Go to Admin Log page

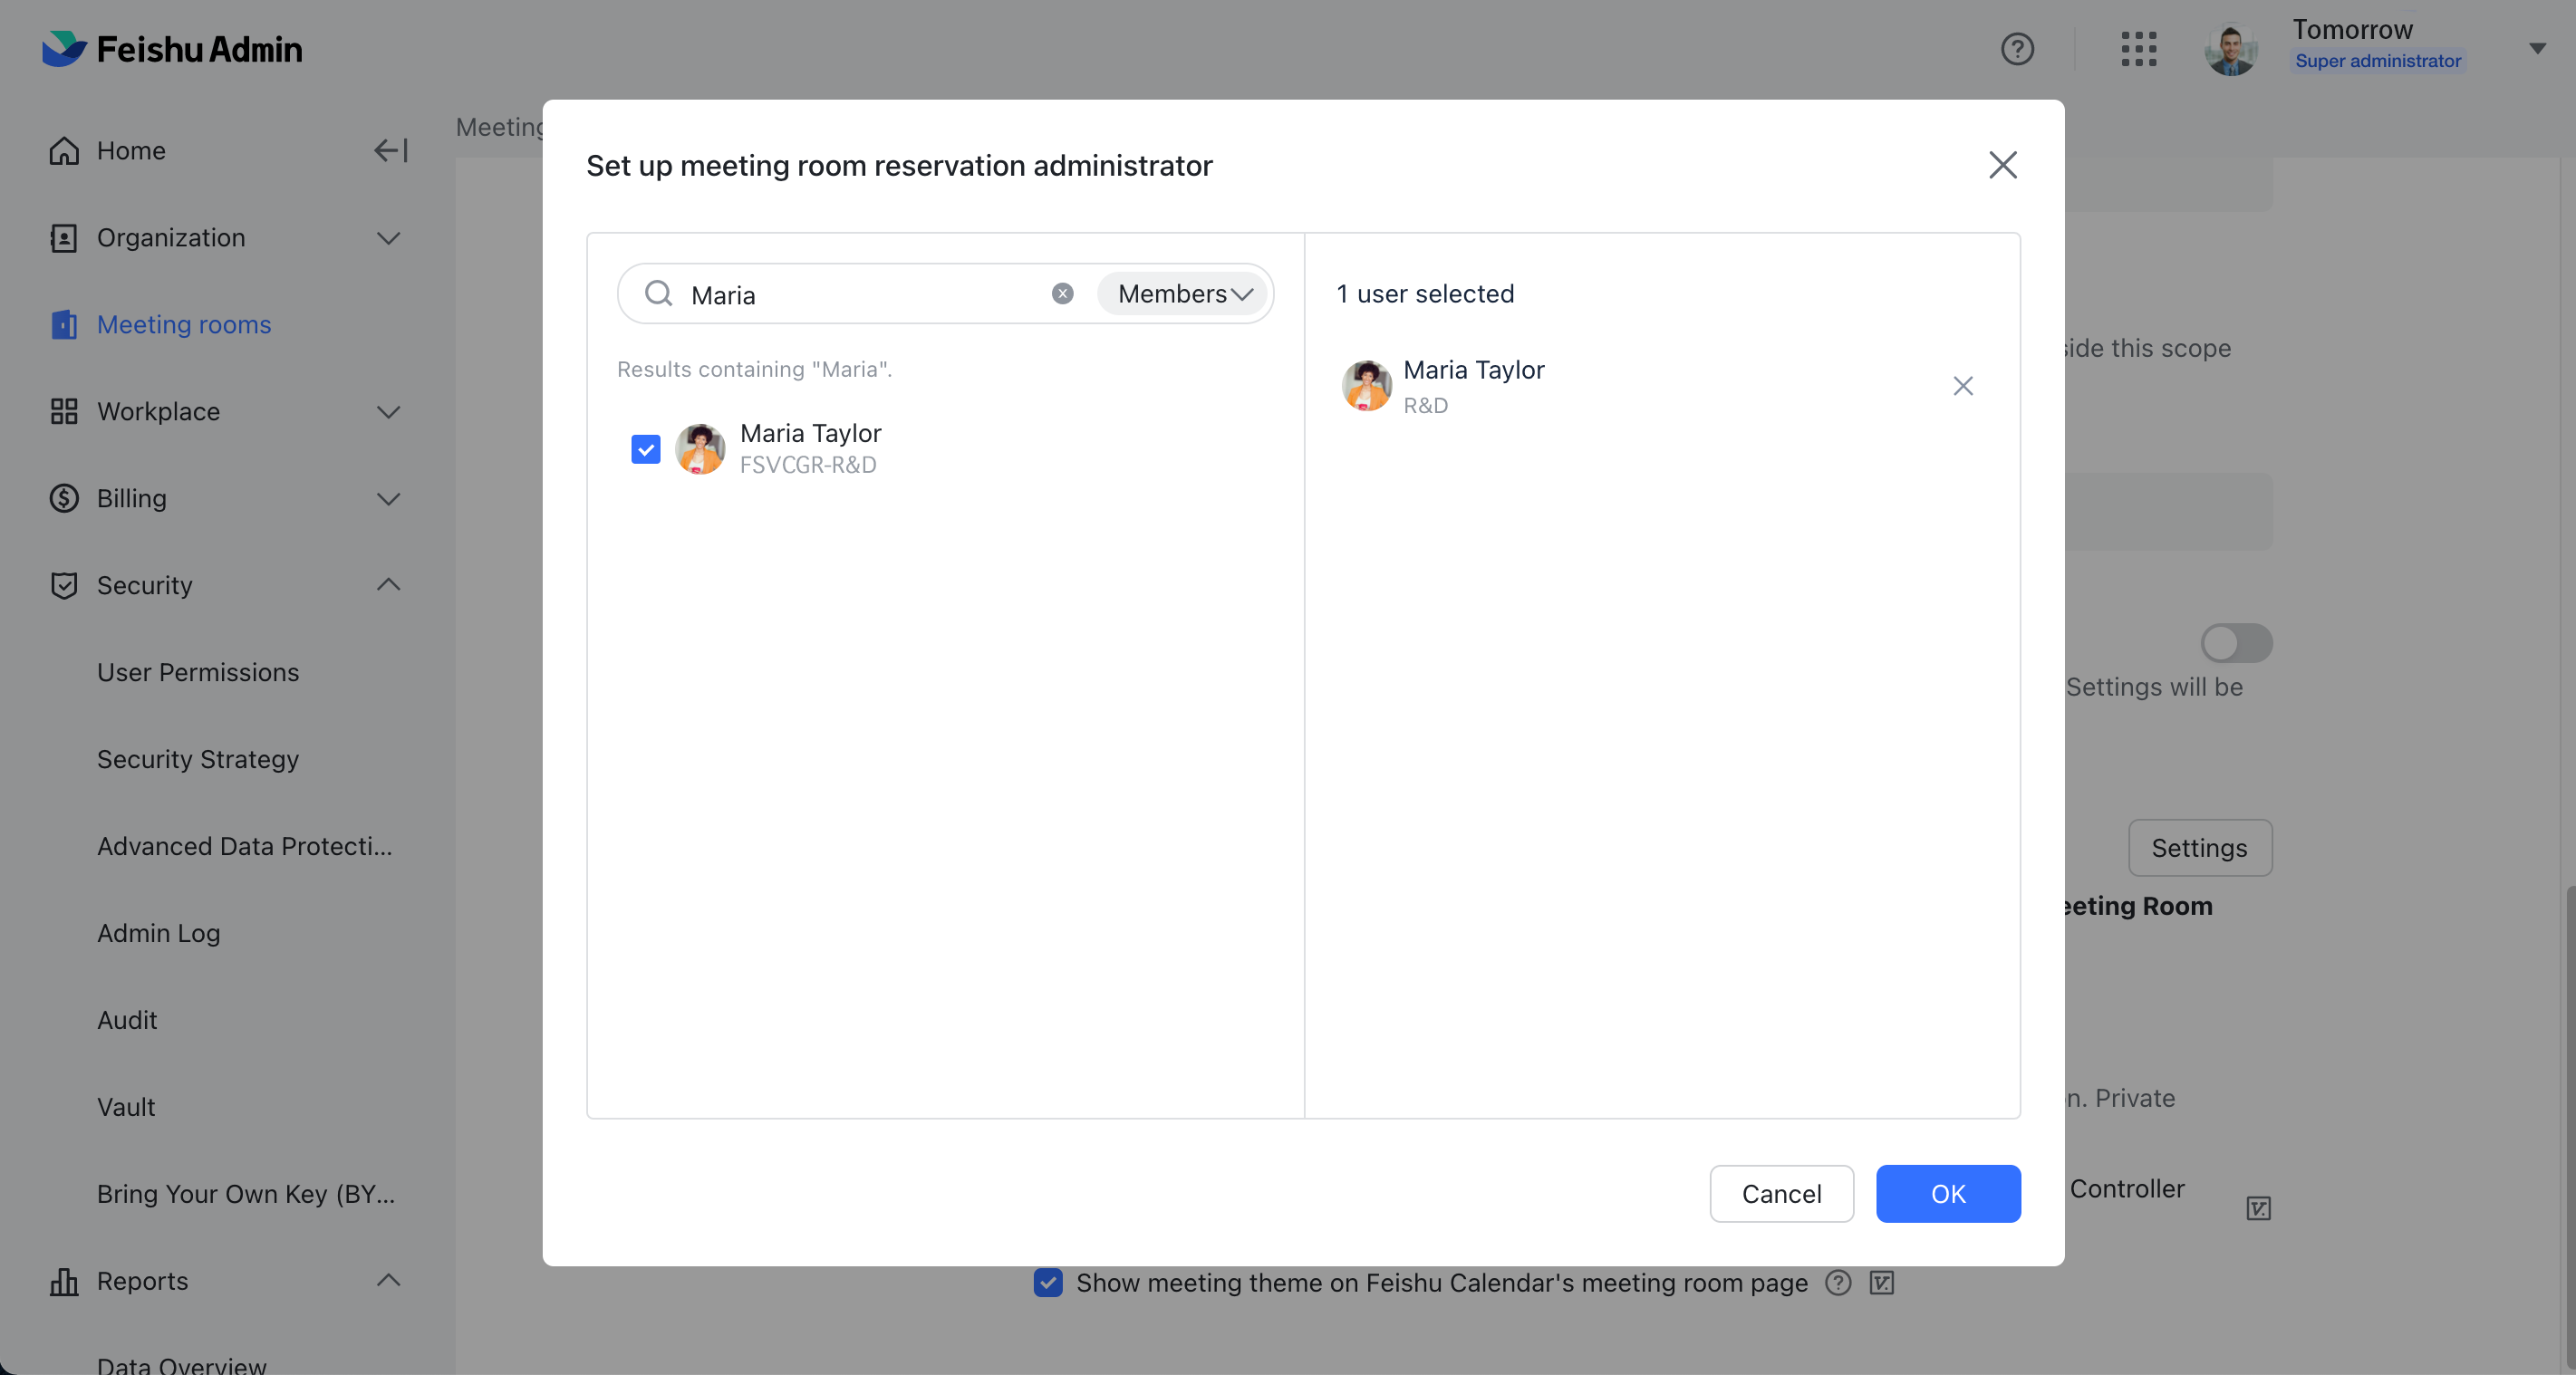[x=158, y=933]
